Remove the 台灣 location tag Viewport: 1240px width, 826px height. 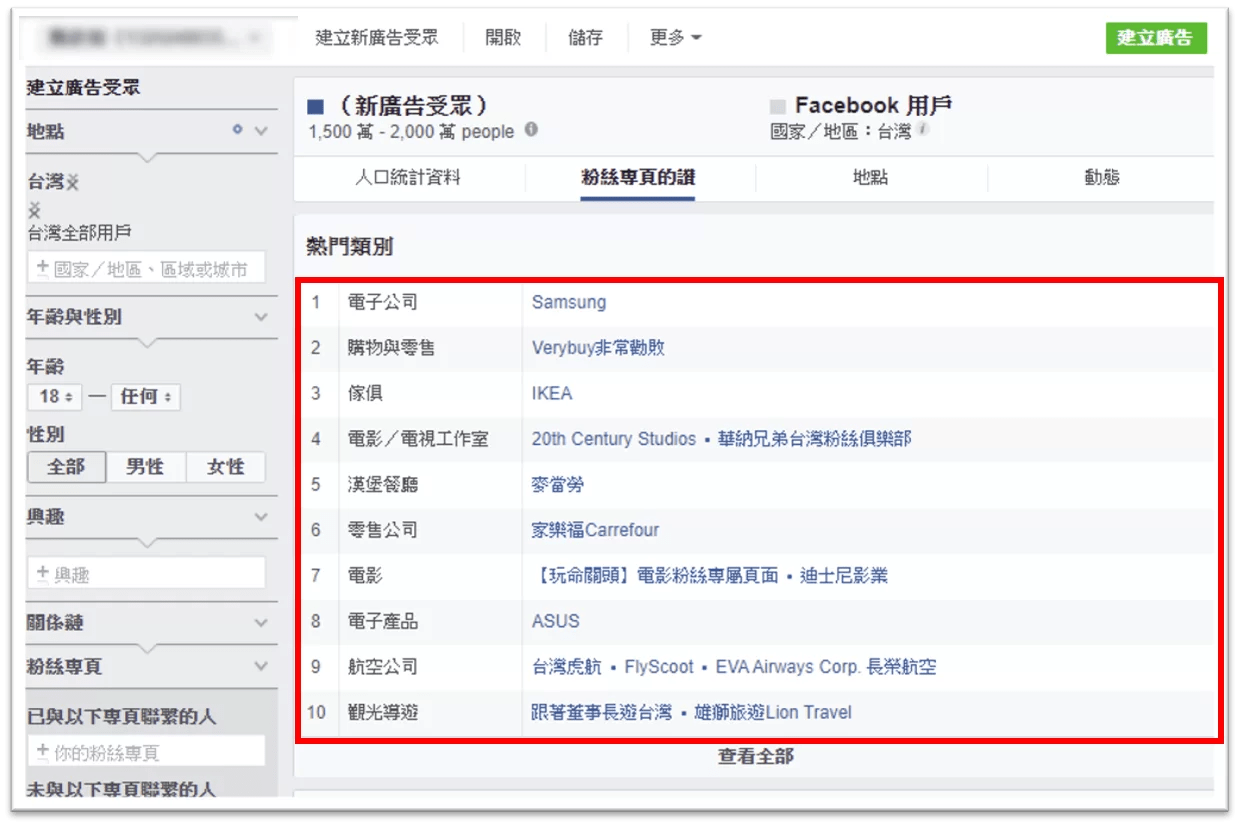[x=72, y=183]
